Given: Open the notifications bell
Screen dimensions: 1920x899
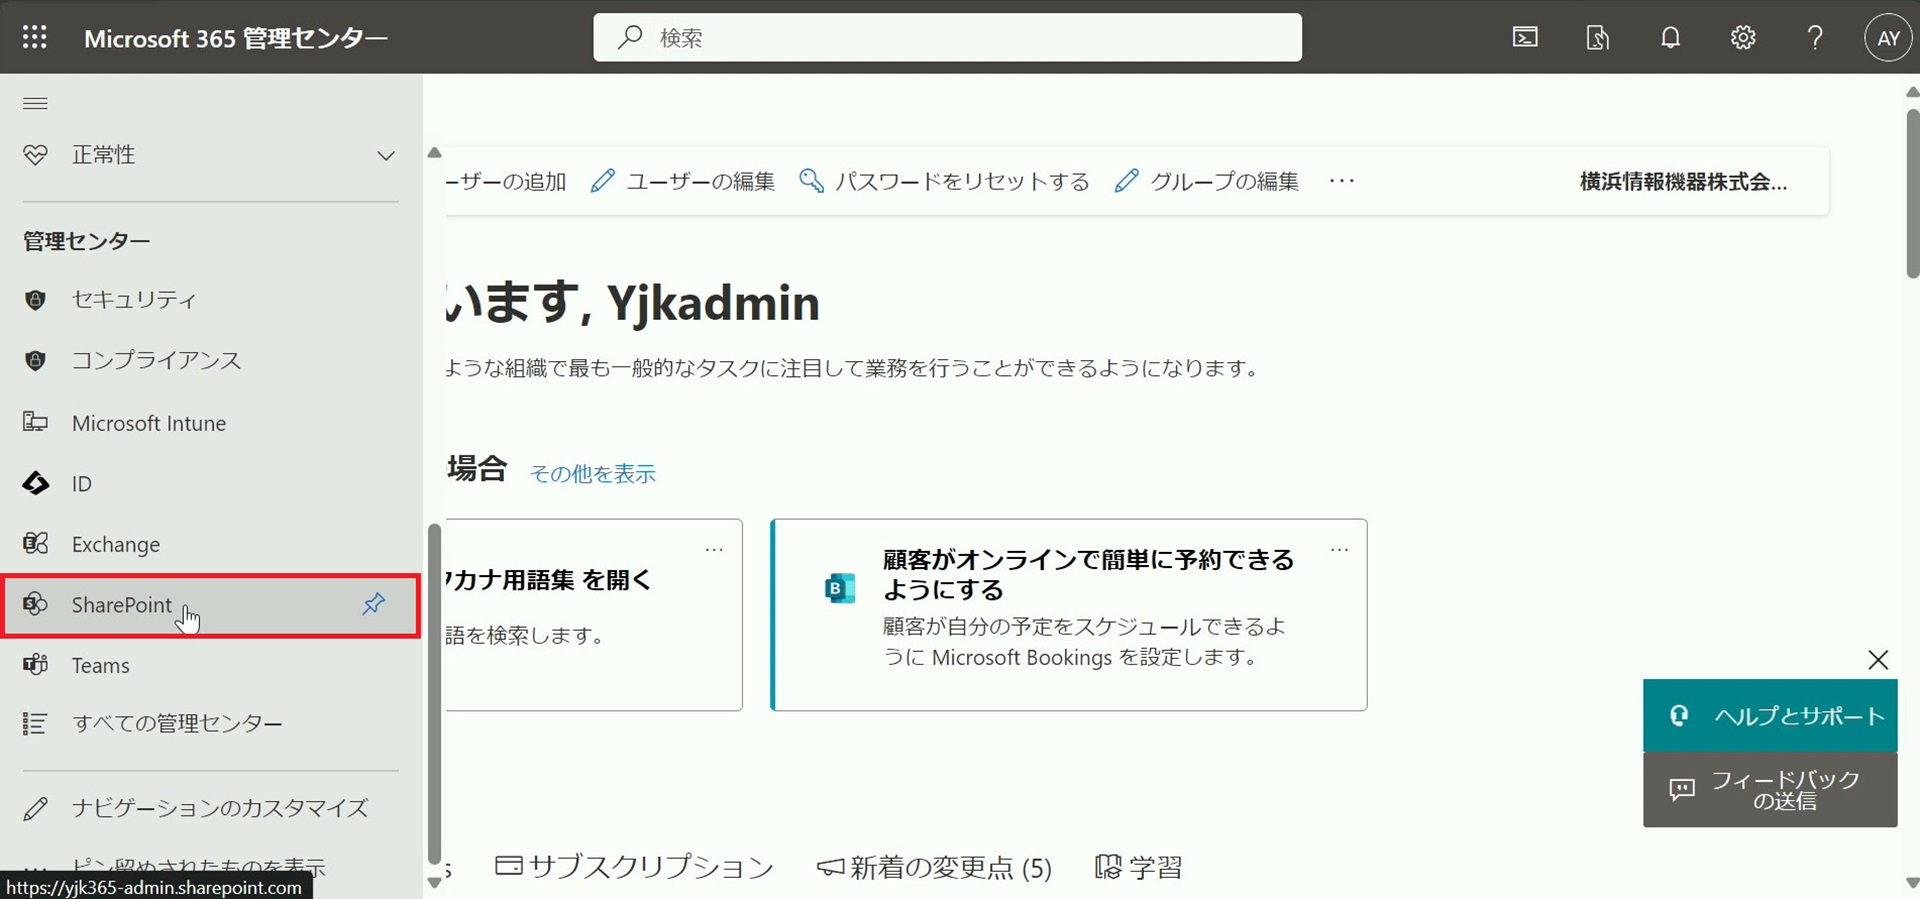Looking at the screenshot, I should point(1670,38).
